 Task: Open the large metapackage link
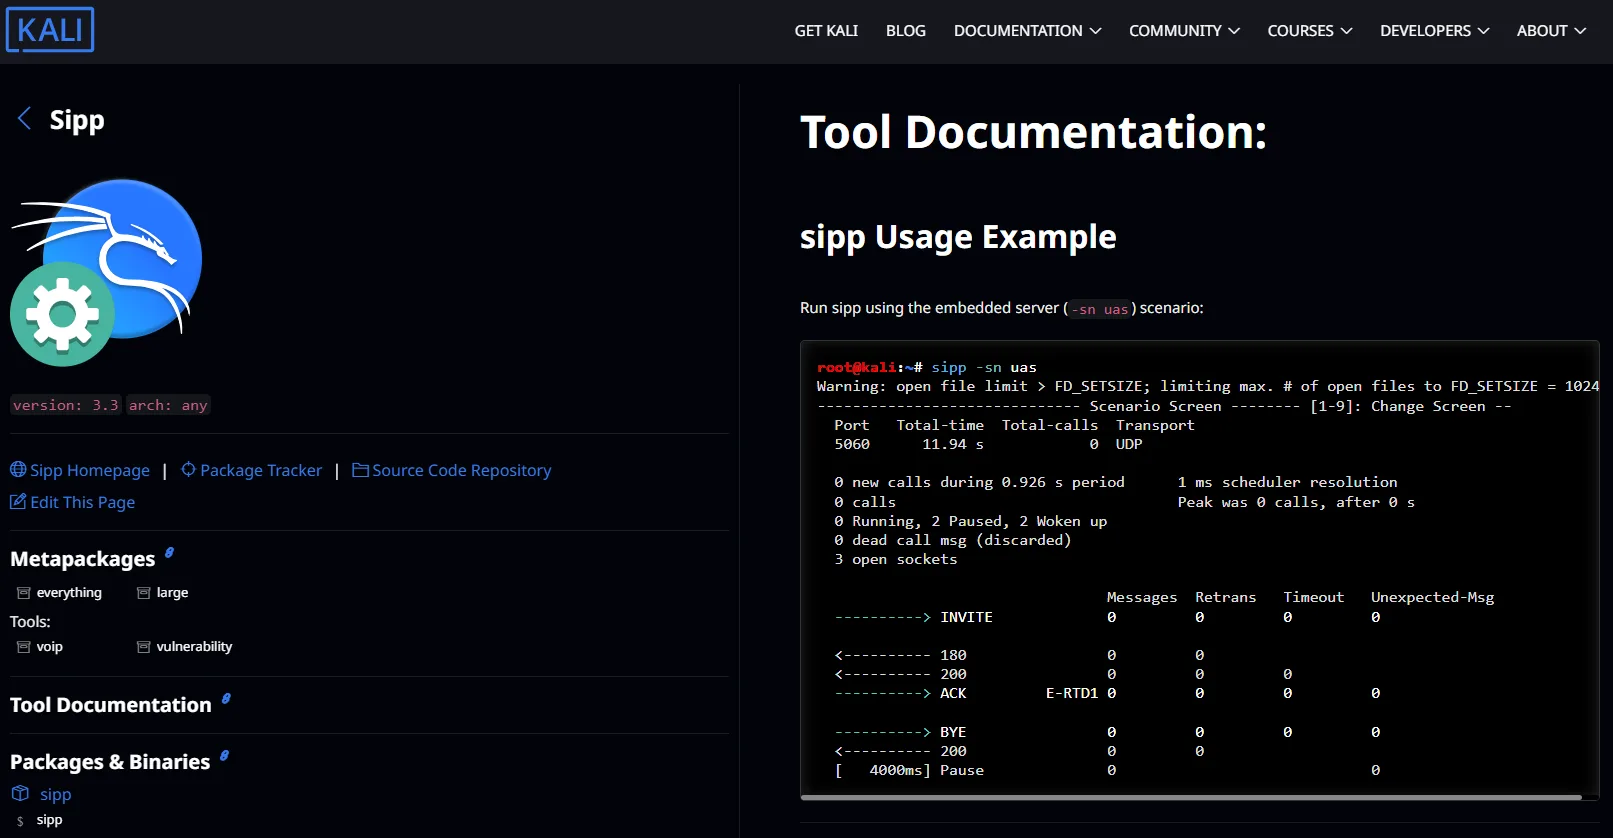click(172, 593)
